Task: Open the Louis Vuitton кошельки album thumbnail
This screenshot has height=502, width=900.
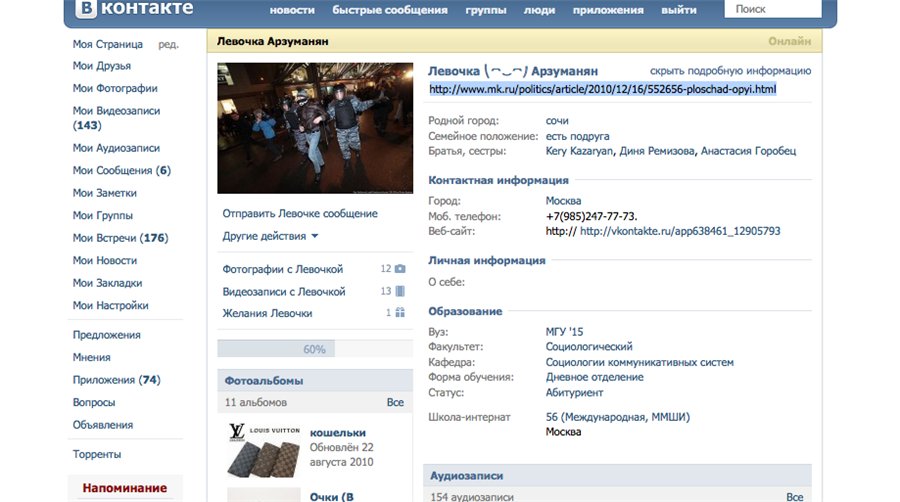Action: coord(263,449)
